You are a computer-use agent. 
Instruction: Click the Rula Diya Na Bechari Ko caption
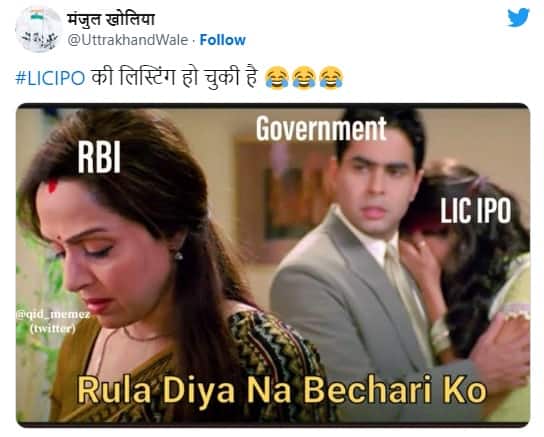coord(281,390)
